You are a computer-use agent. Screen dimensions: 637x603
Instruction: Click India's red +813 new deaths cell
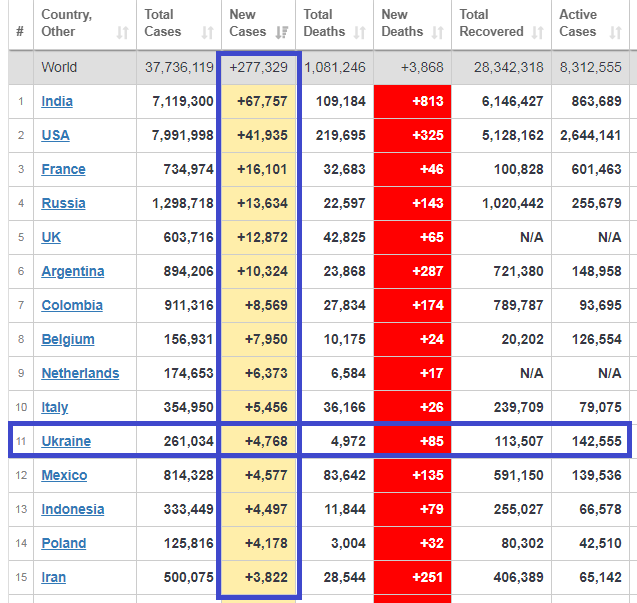tap(412, 102)
